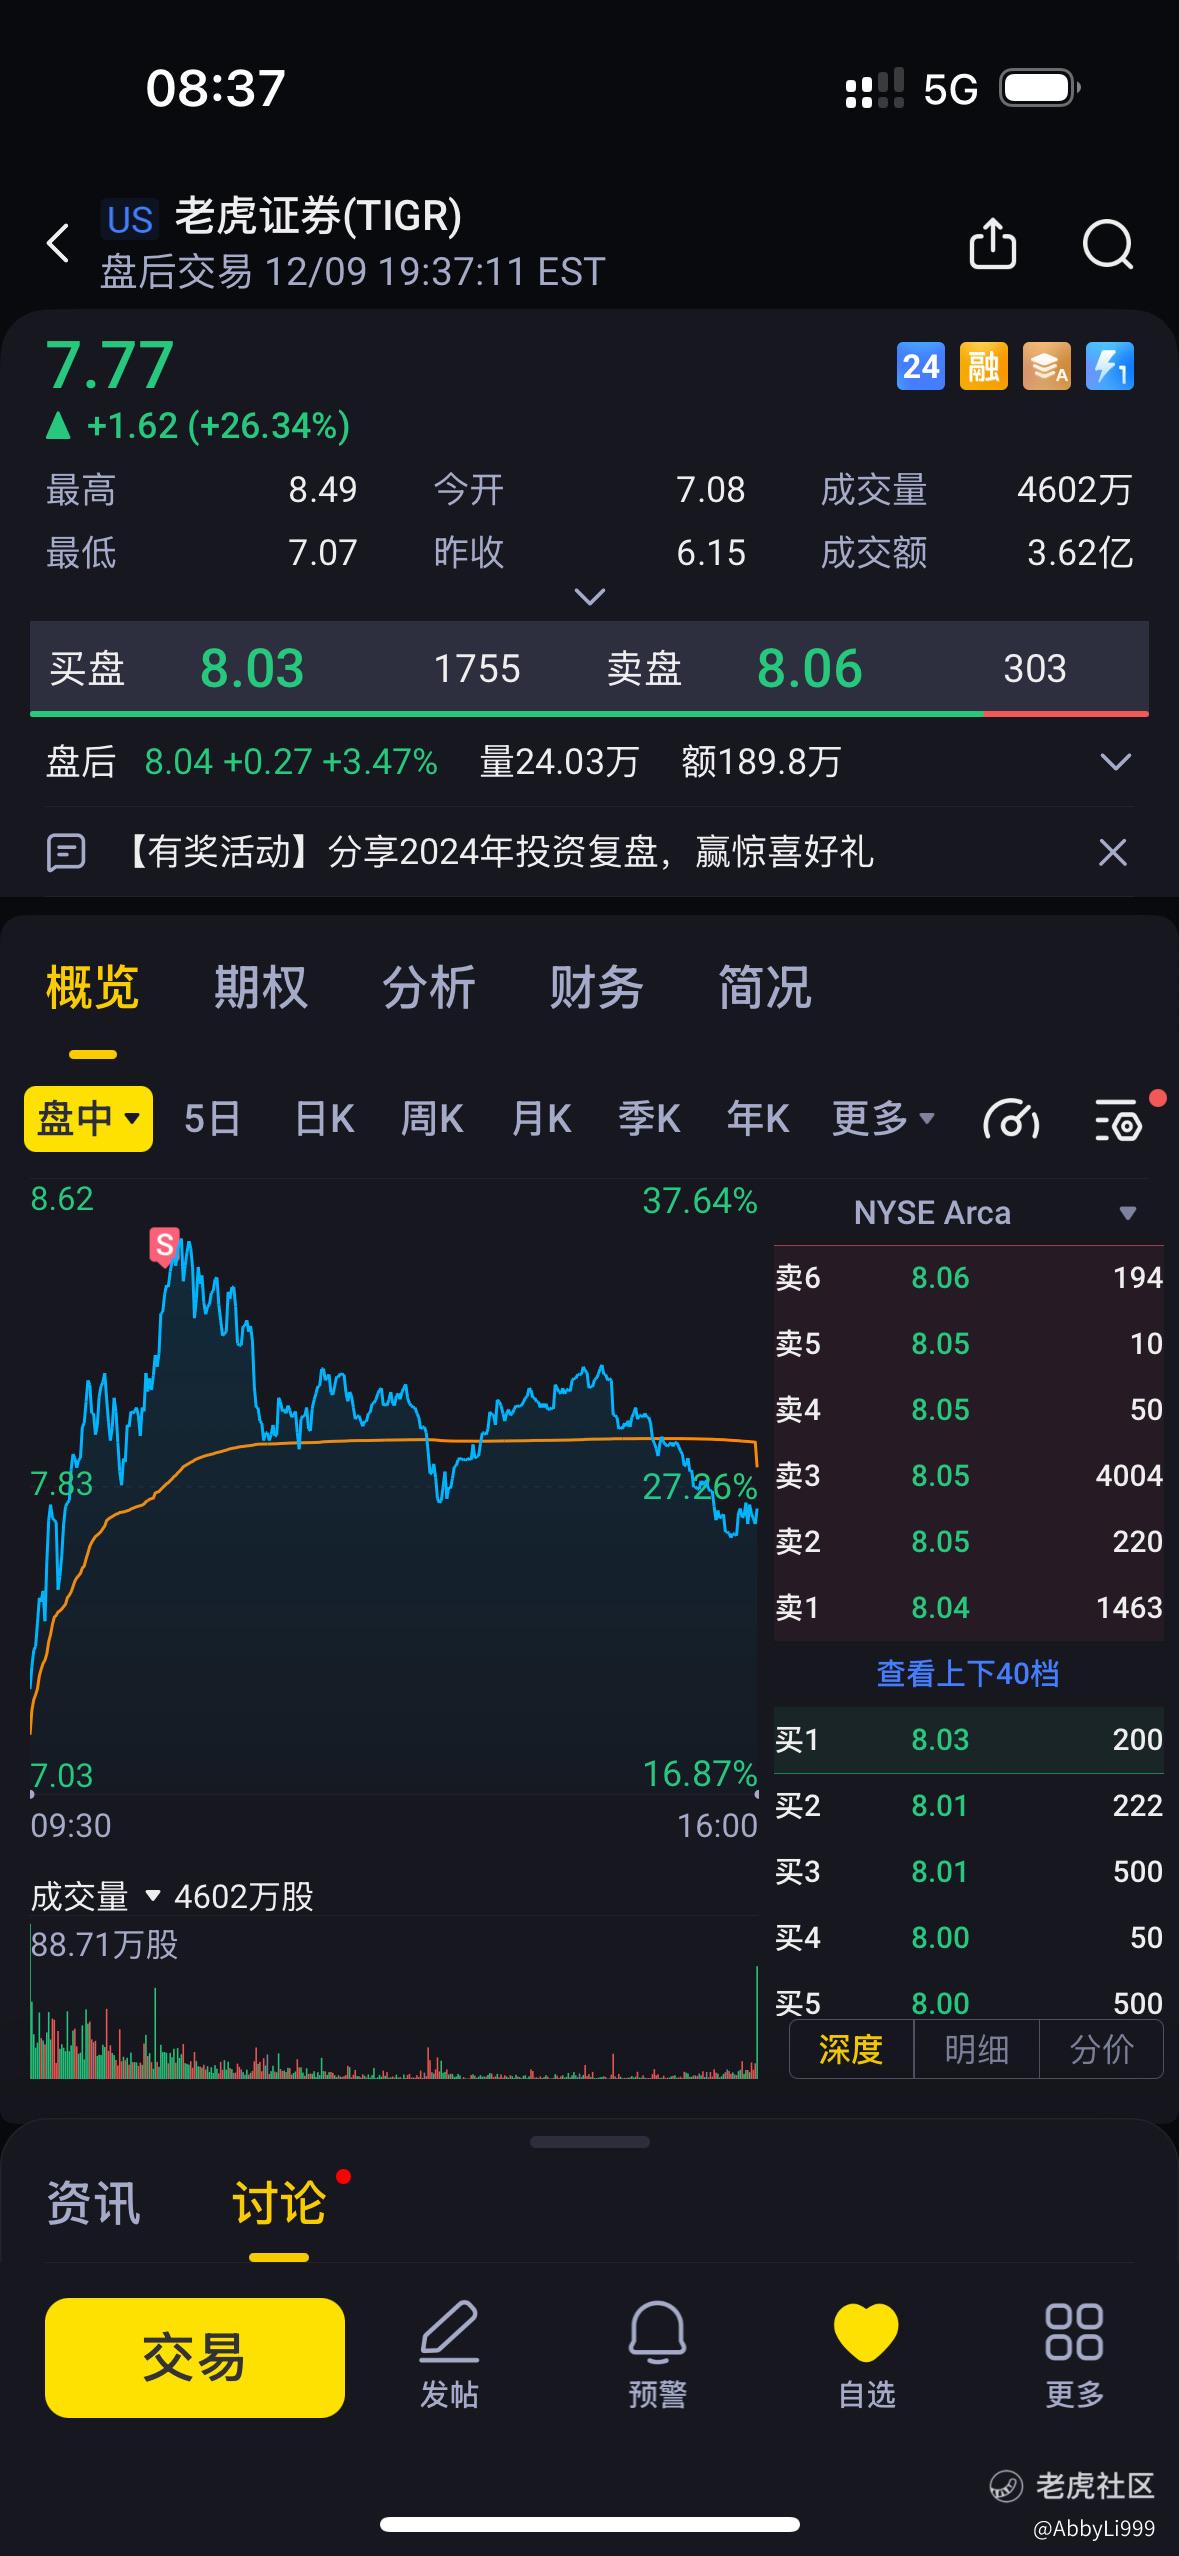Tap the stacked layers A badge
The image size is (1179, 2556).
(x=1047, y=366)
